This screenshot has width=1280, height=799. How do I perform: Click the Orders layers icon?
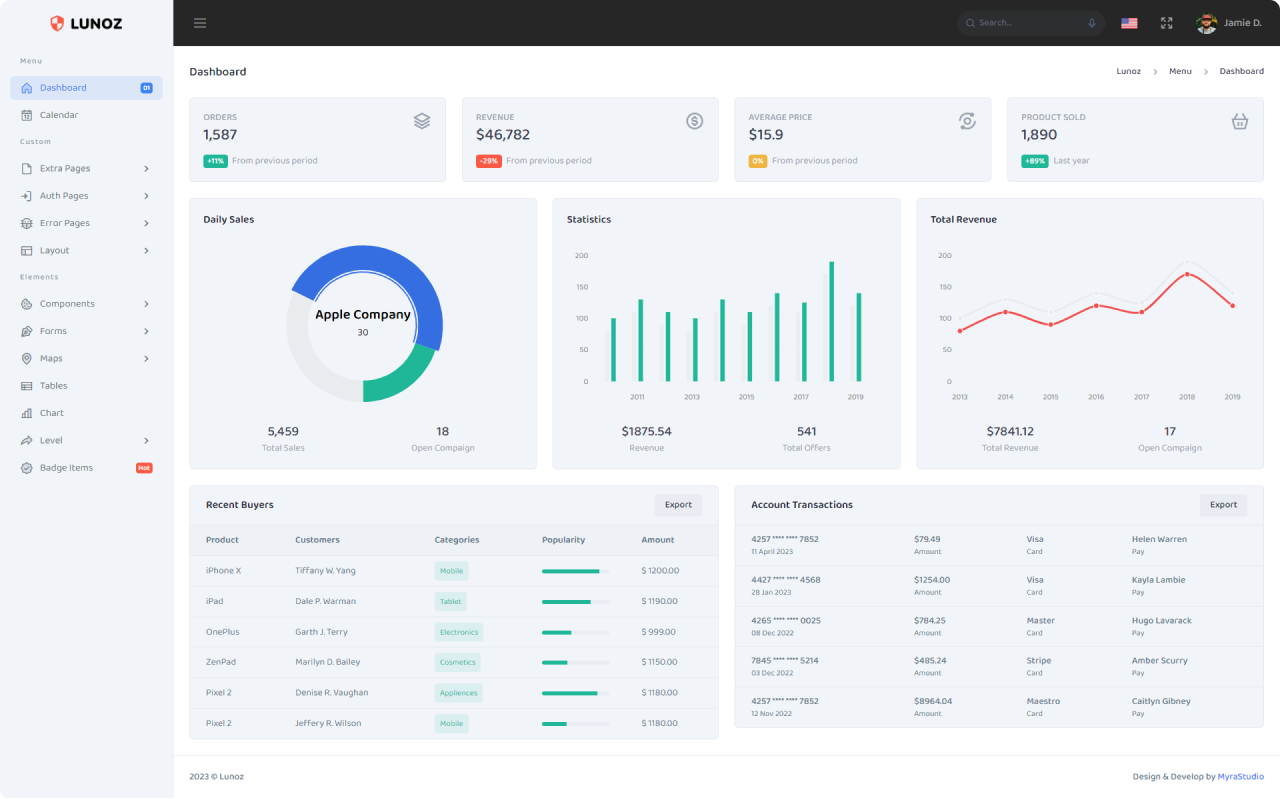pyautogui.click(x=422, y=121)
